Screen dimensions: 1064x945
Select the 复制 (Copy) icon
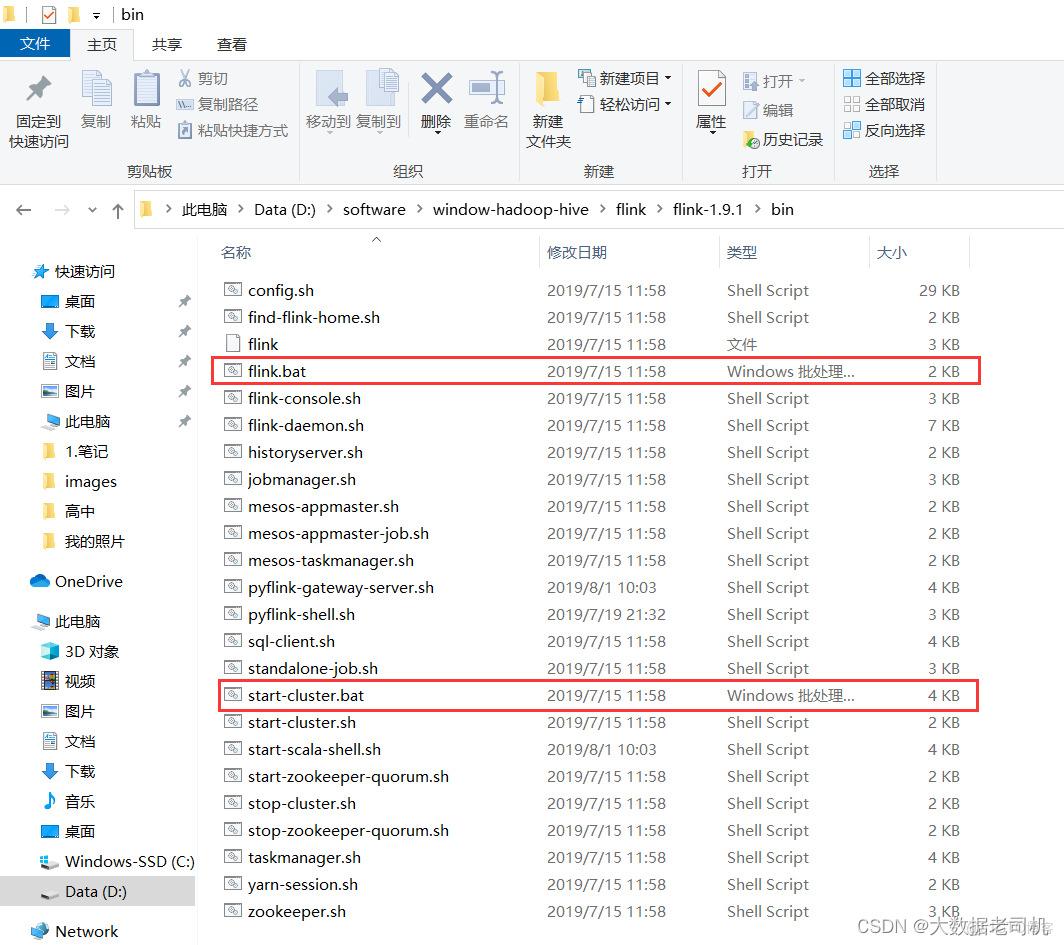pos(96,97)
